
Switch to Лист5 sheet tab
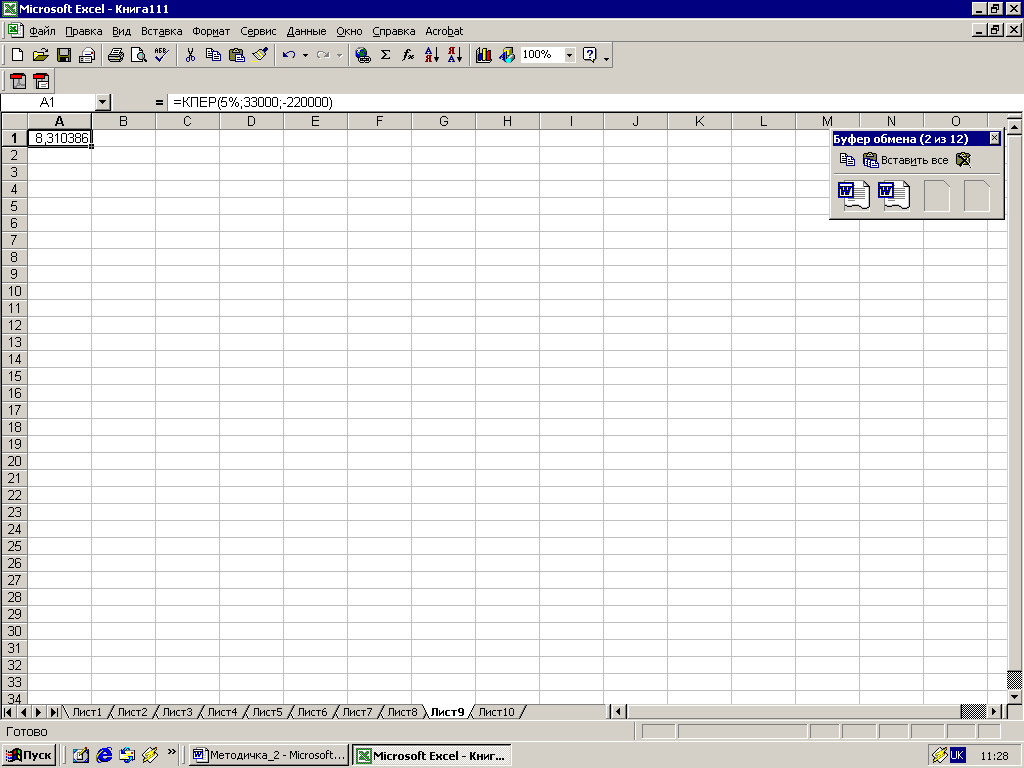[267, 712]
